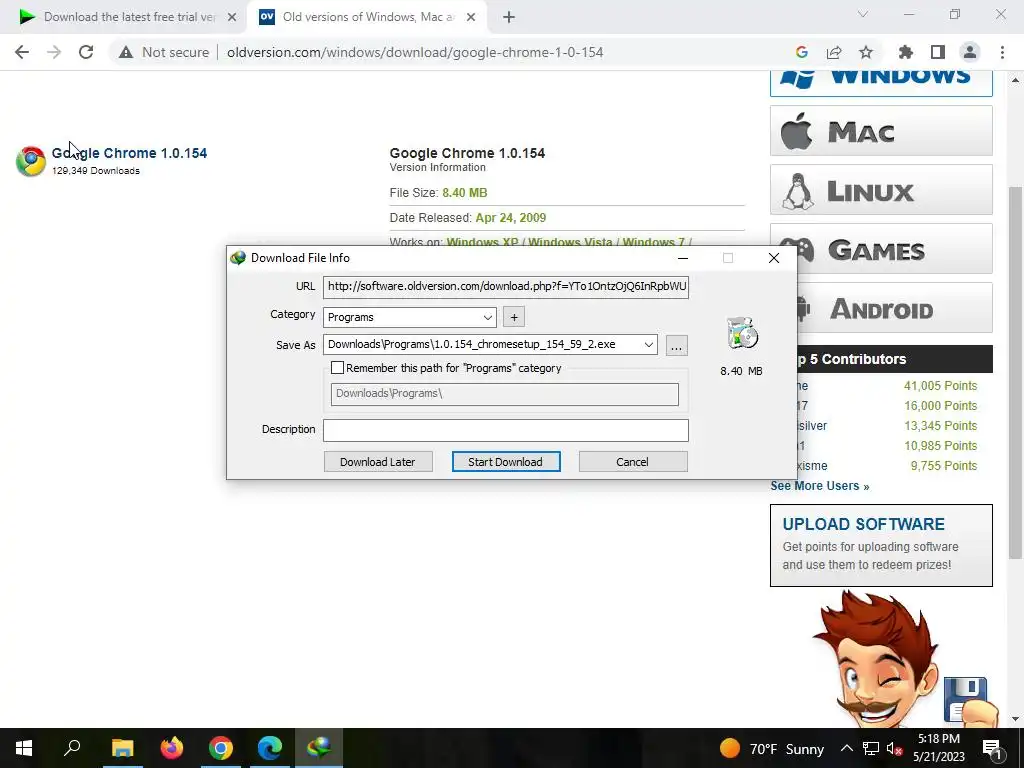Click the URL field in download dialog
The width and height of the screenshot is (1024, 768).
(x=505, y=287)
